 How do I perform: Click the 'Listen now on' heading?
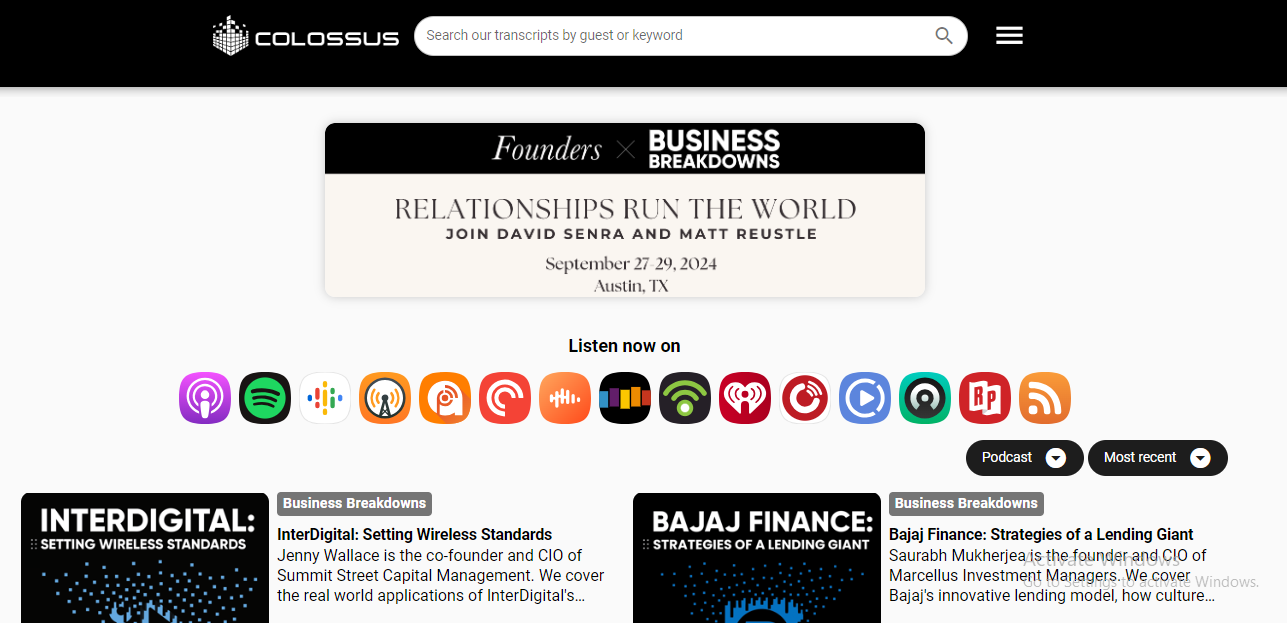[624, 346]
